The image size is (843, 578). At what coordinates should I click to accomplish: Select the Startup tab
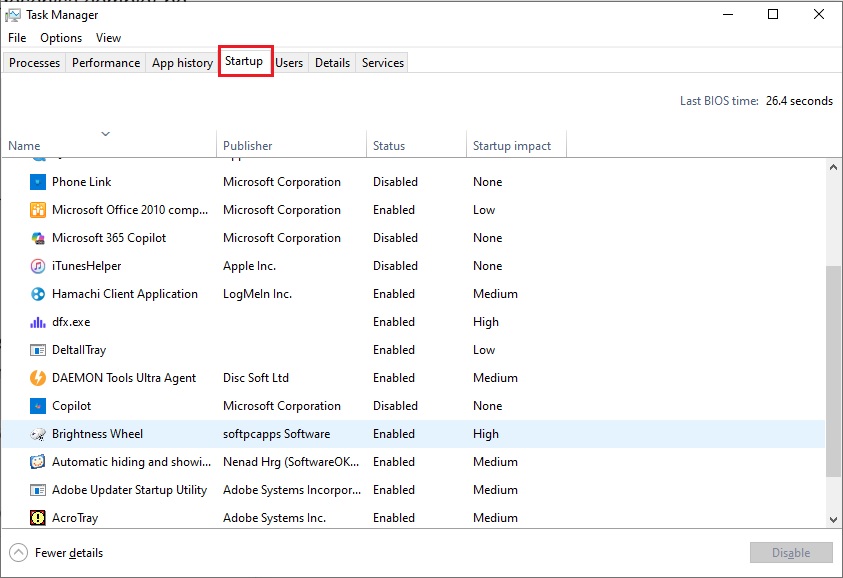(x=244, y=61)
